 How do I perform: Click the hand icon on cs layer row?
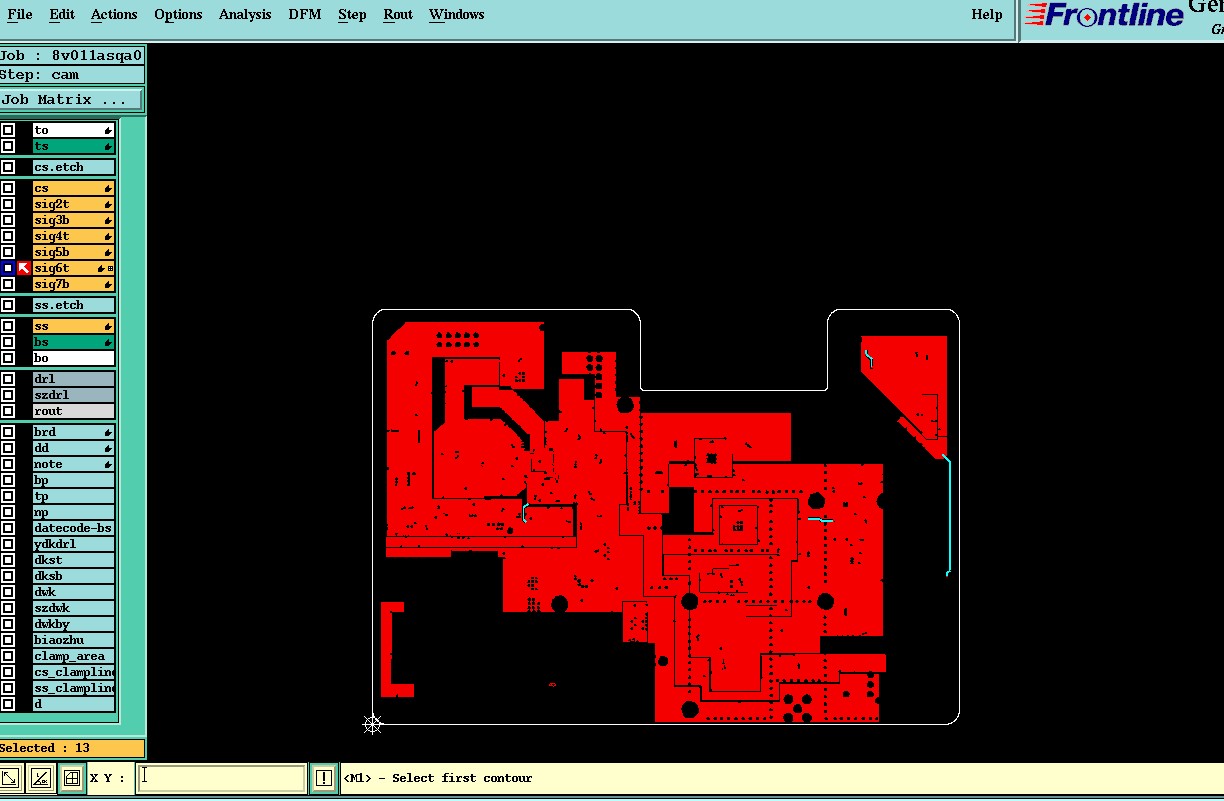click(x=108, y=188)
